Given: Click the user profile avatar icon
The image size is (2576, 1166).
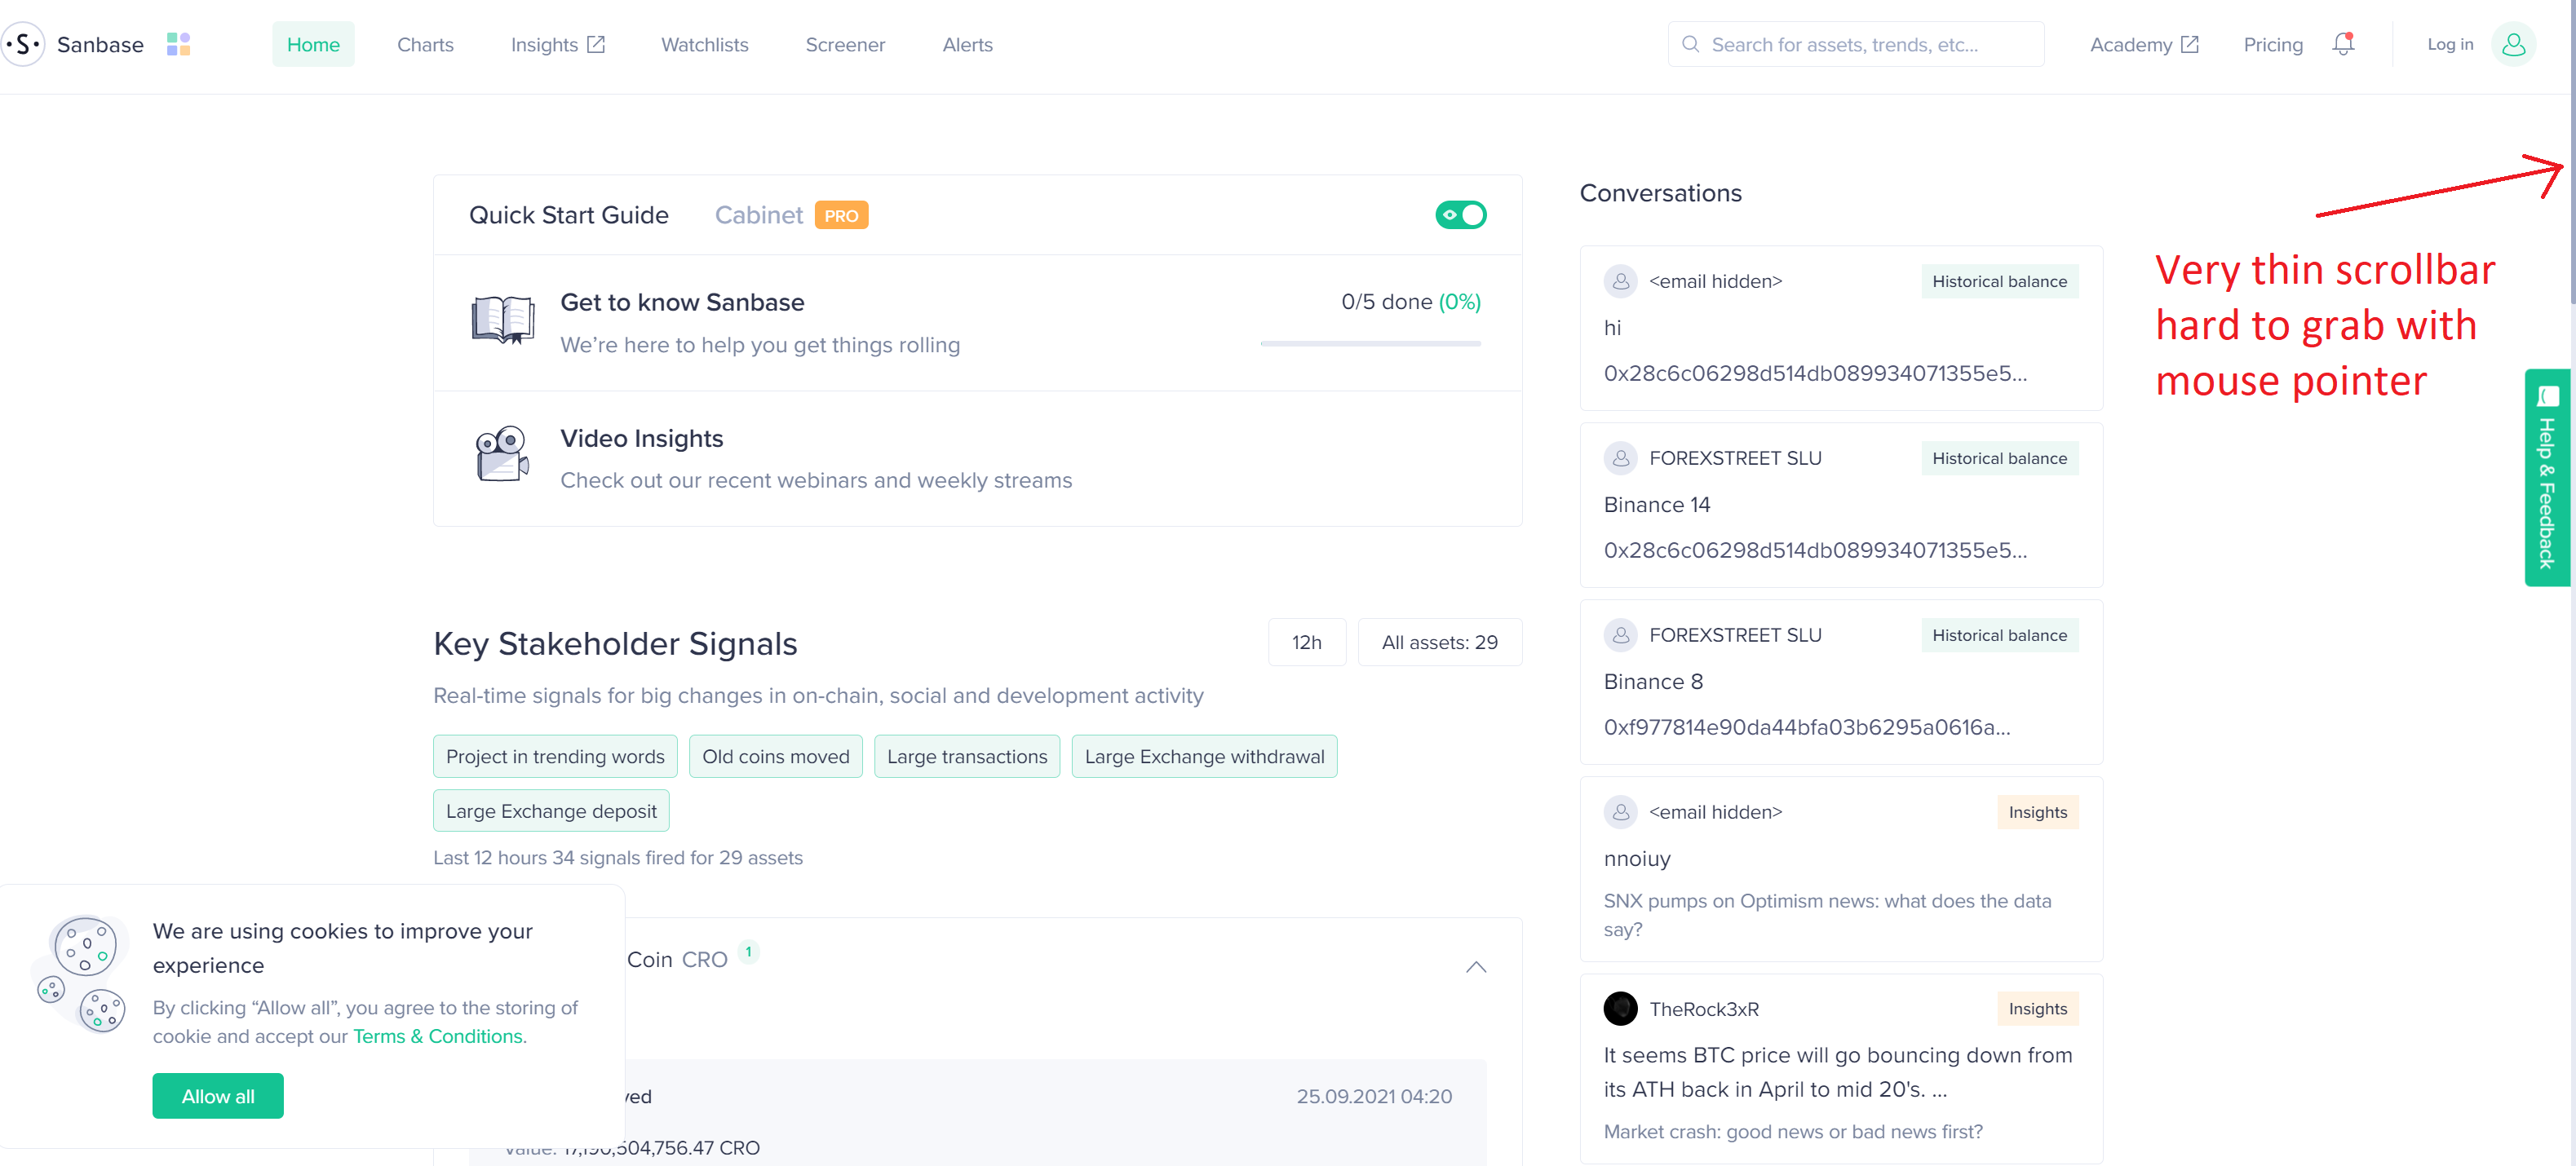Looking at the screenshot, I should (x=2513, y=44).
